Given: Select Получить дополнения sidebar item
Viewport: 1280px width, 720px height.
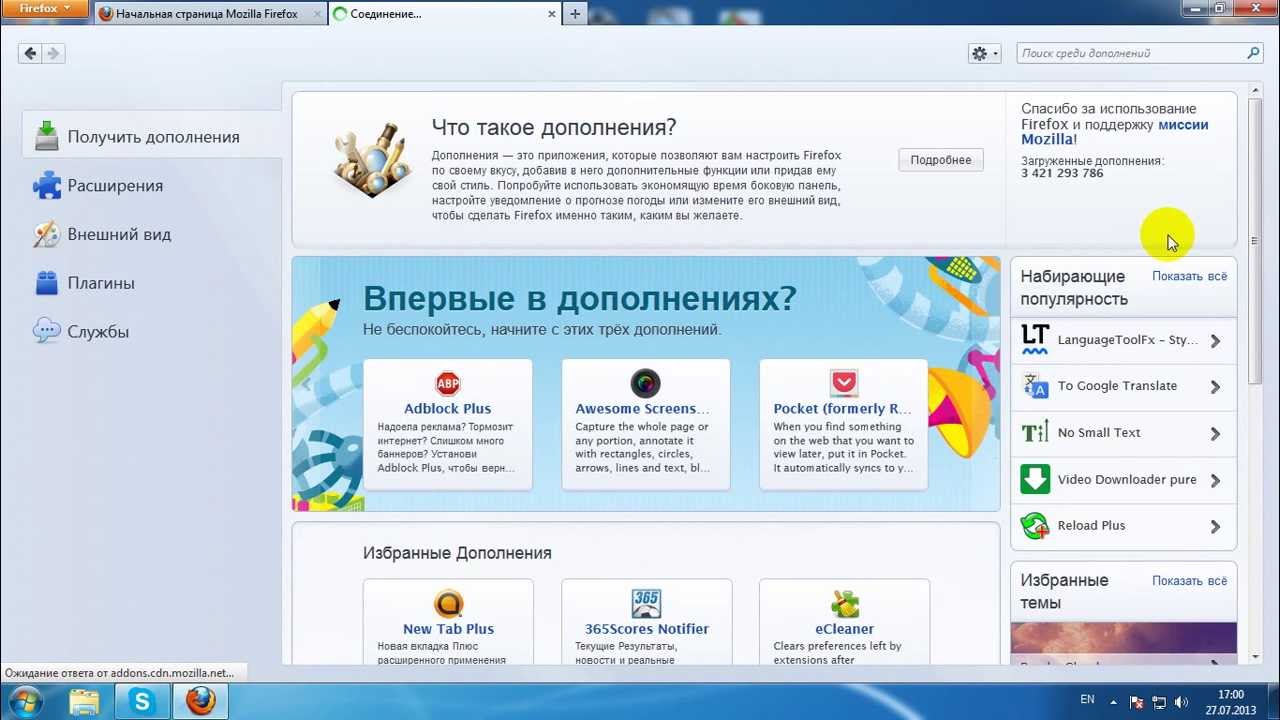Looking at the screenshot, I should click(x=152, y=136).
